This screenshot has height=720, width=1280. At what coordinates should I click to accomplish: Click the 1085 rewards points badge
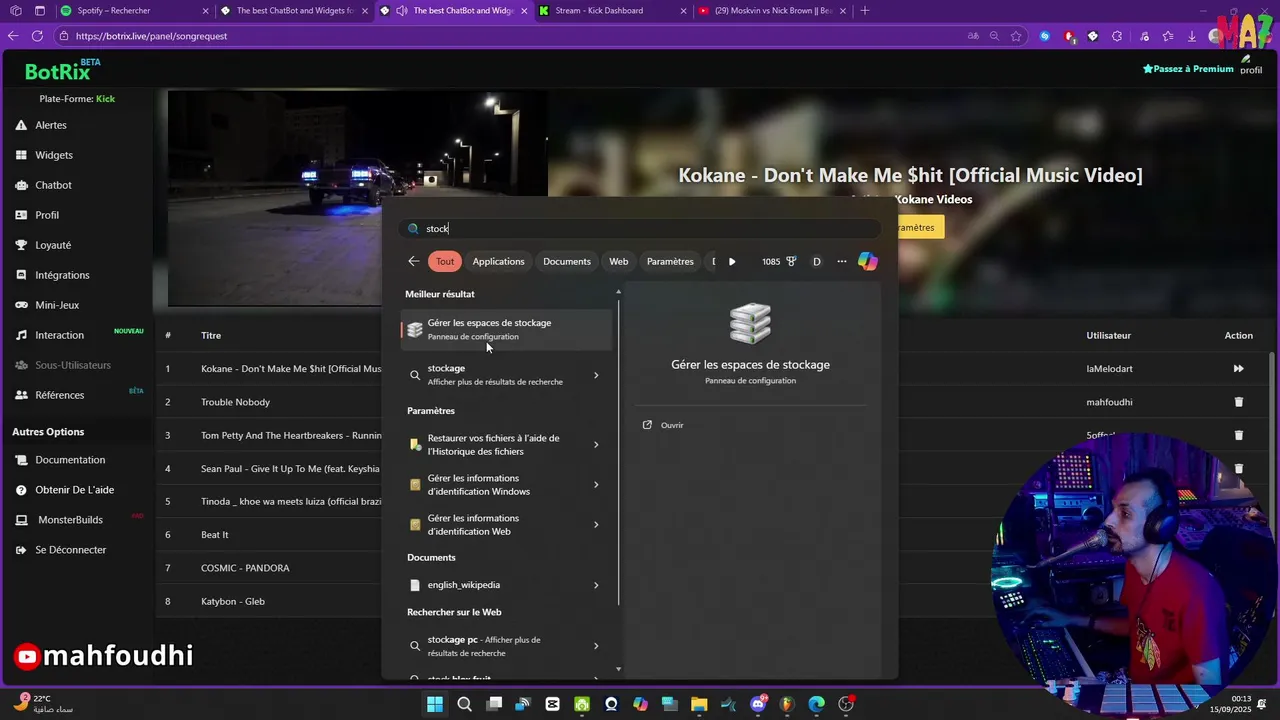coord(779,261)
